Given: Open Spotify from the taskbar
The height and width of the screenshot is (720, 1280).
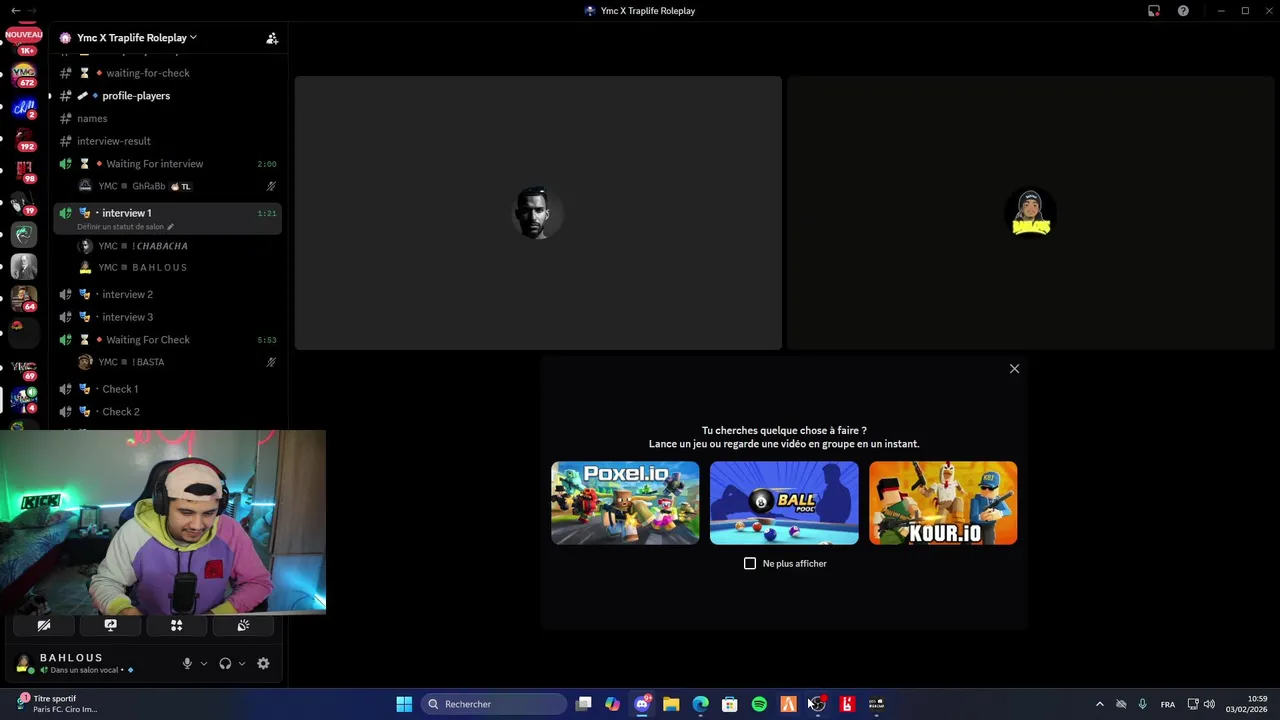Looking at the screenshot, I should pos(759,704).
